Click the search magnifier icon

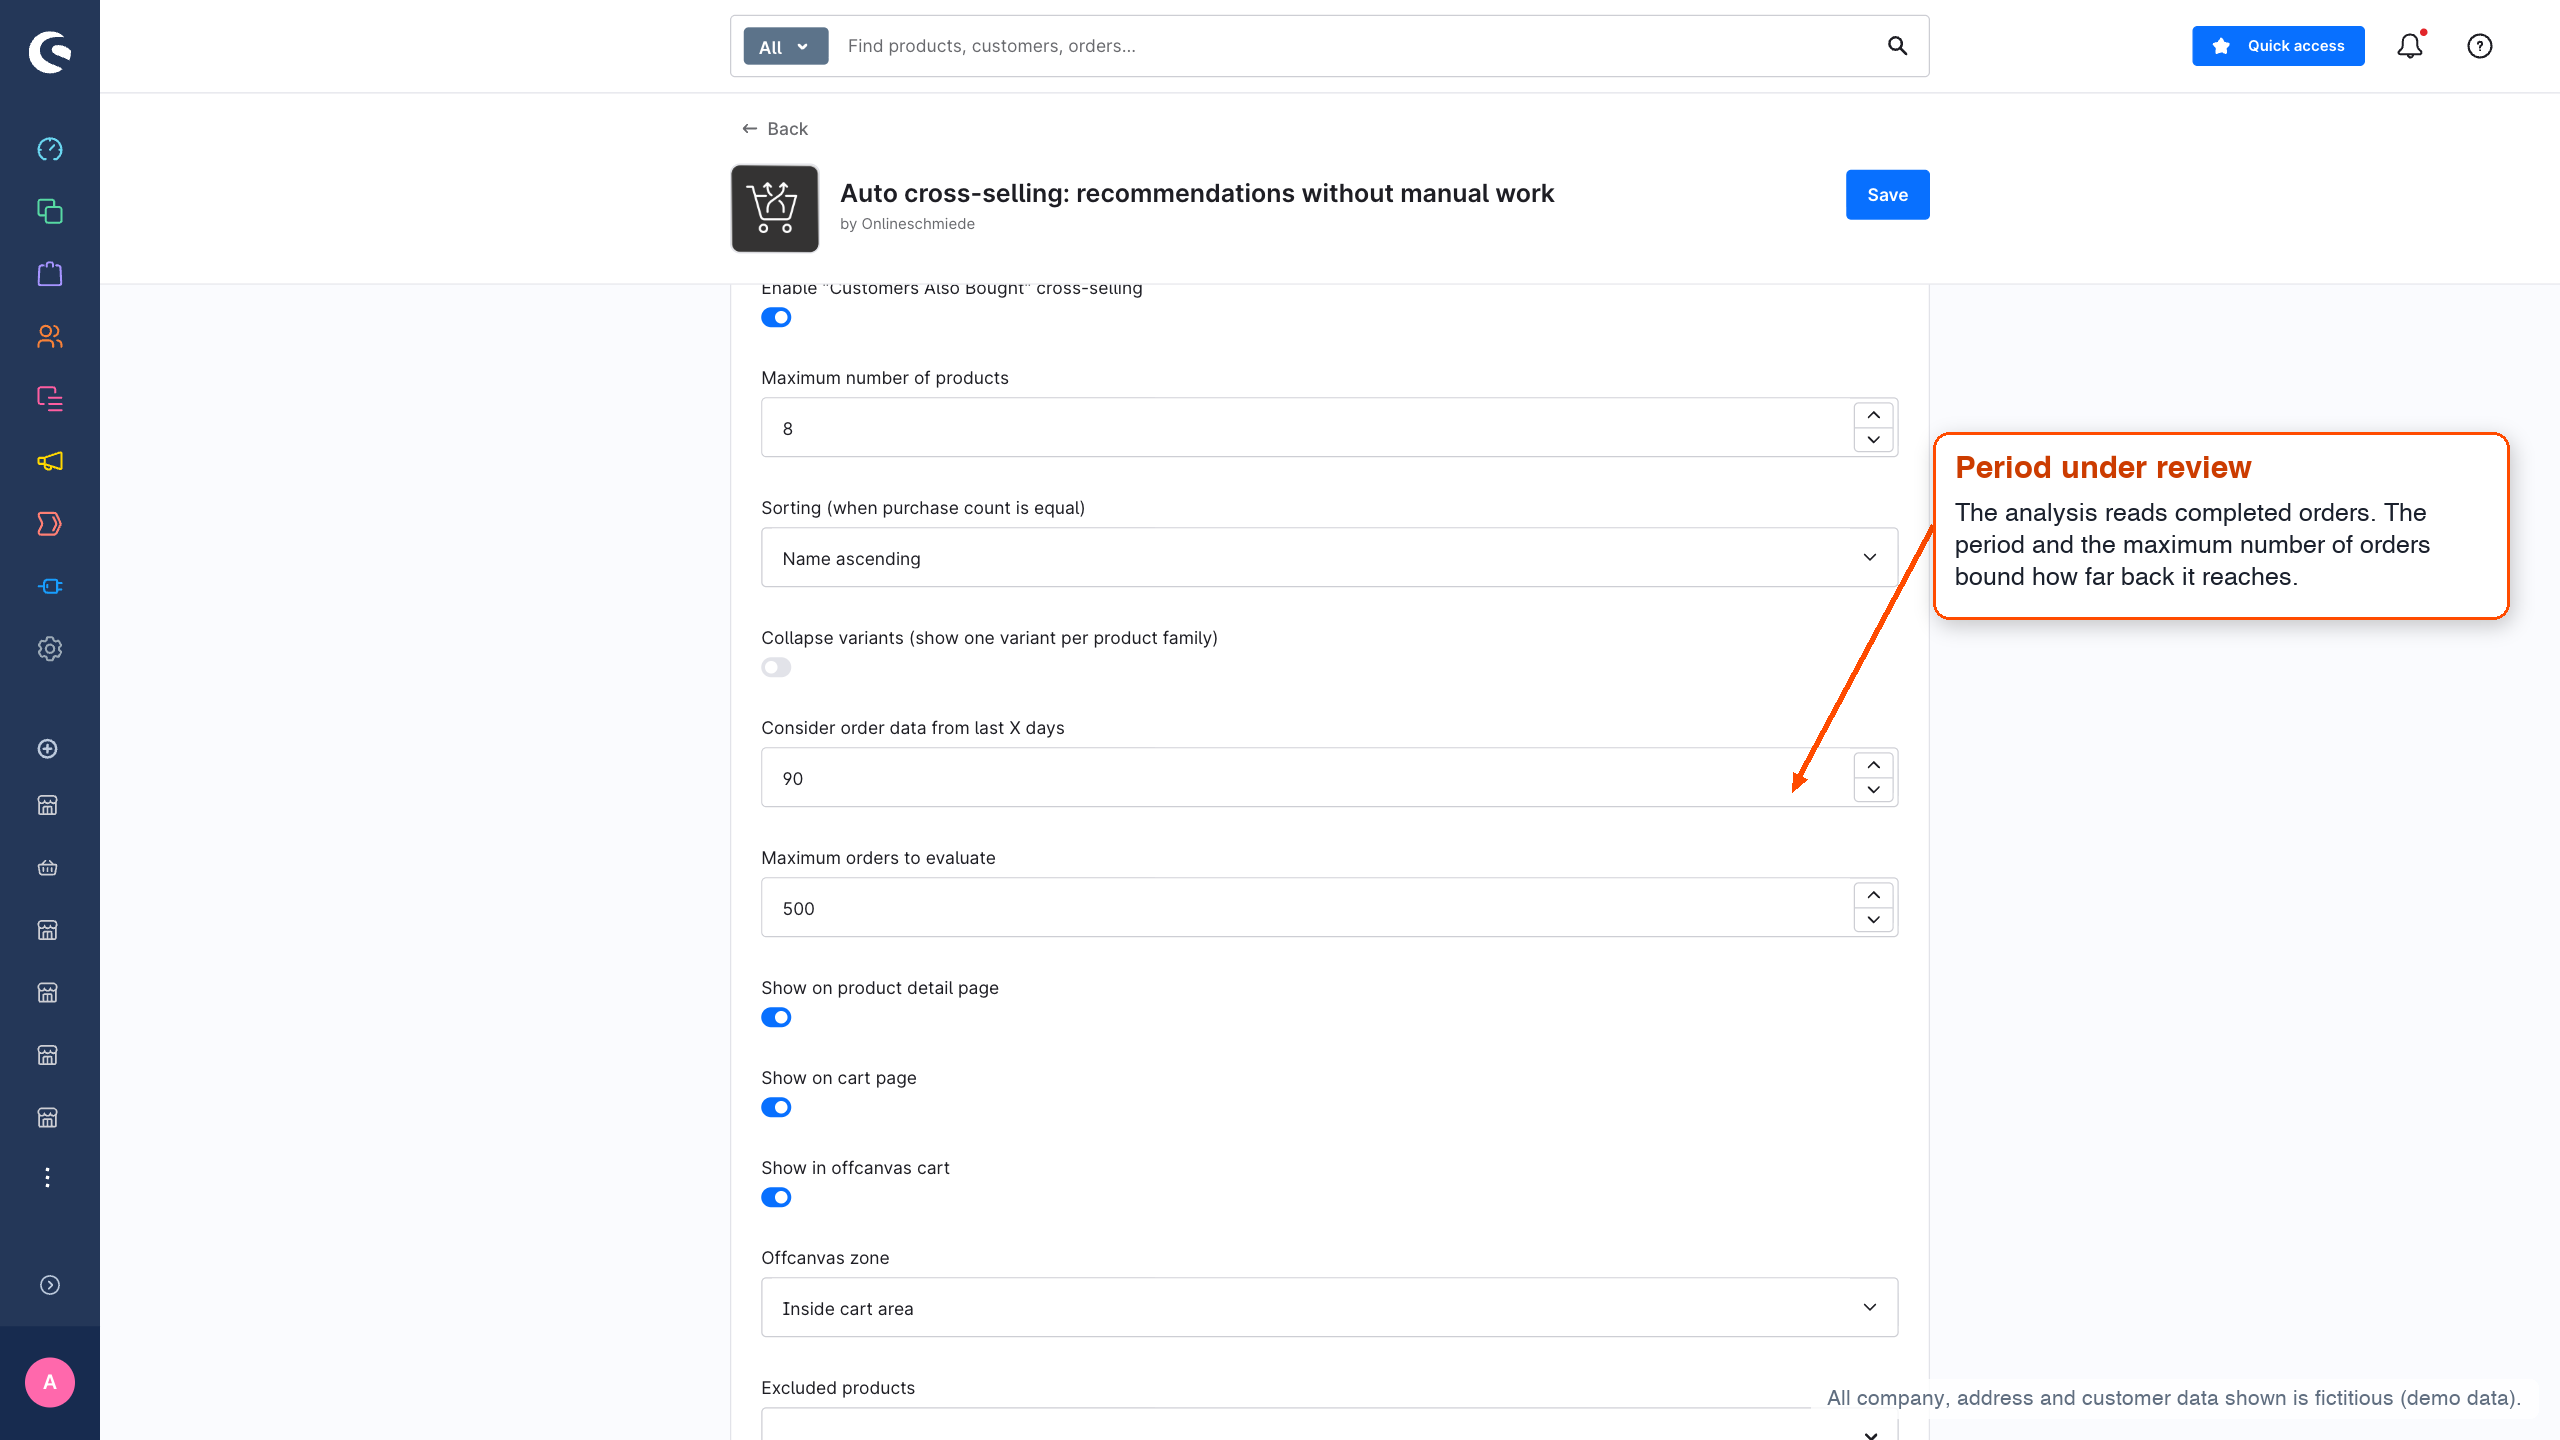click(x=1897, y=46)
